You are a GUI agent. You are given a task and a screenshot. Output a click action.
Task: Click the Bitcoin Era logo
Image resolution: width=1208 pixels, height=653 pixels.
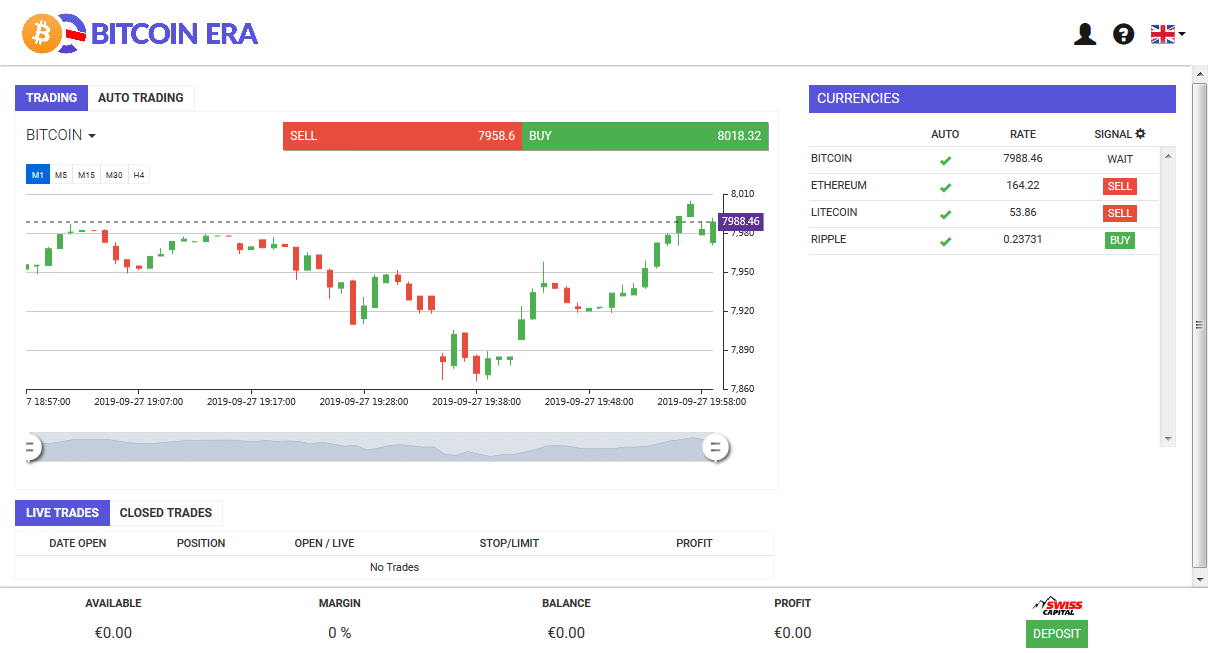point(140,33)
